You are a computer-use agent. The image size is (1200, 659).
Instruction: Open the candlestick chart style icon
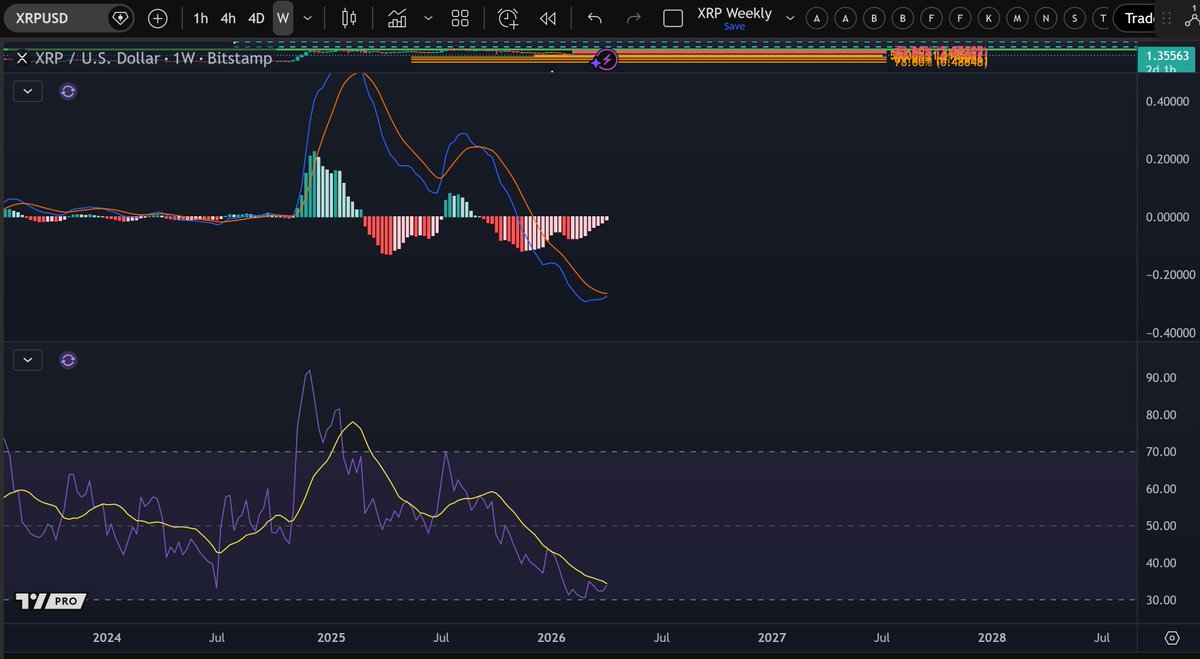click(x=347, y=18)
